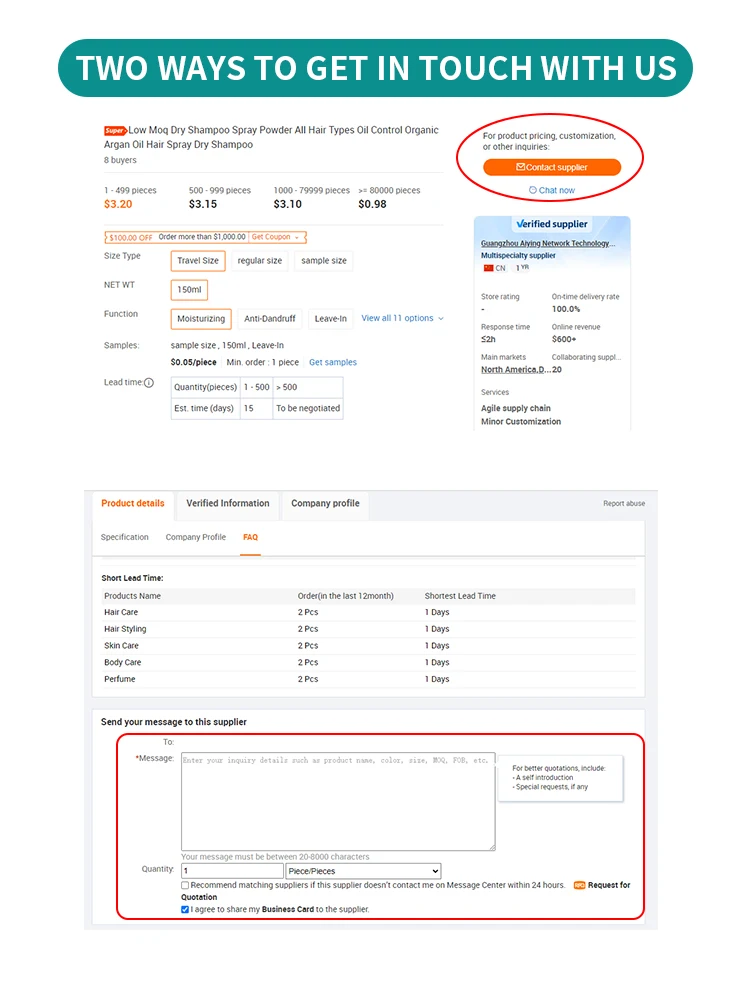Click into the Message text area
Image resolution: width=750 pixels, height=1000 pixels.
pyautogui.click(x=337, y=802)
